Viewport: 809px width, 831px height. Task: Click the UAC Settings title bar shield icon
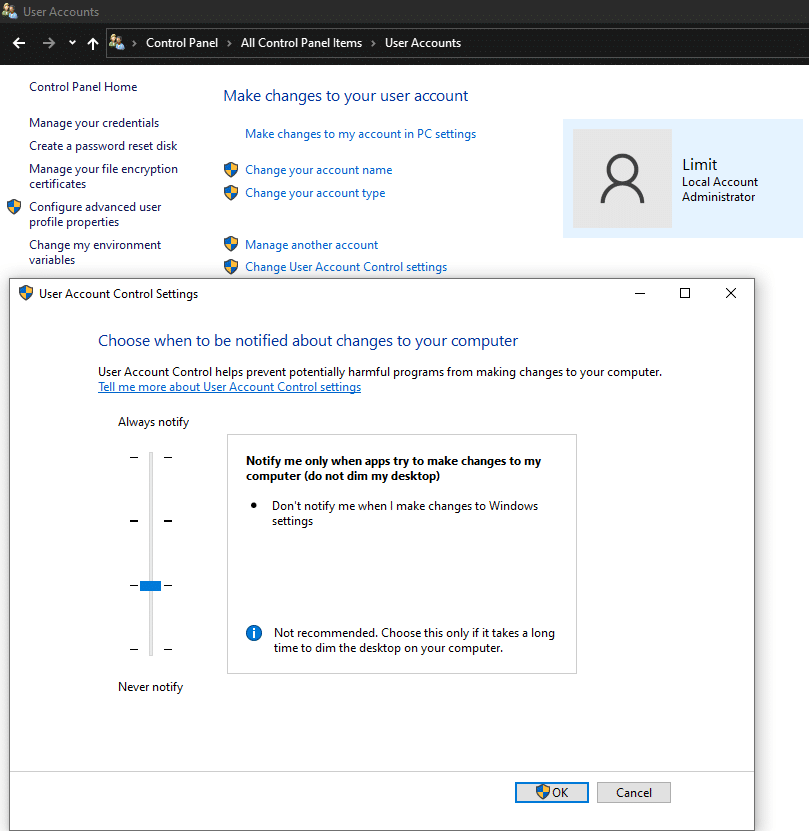click(x=26, y=293)
